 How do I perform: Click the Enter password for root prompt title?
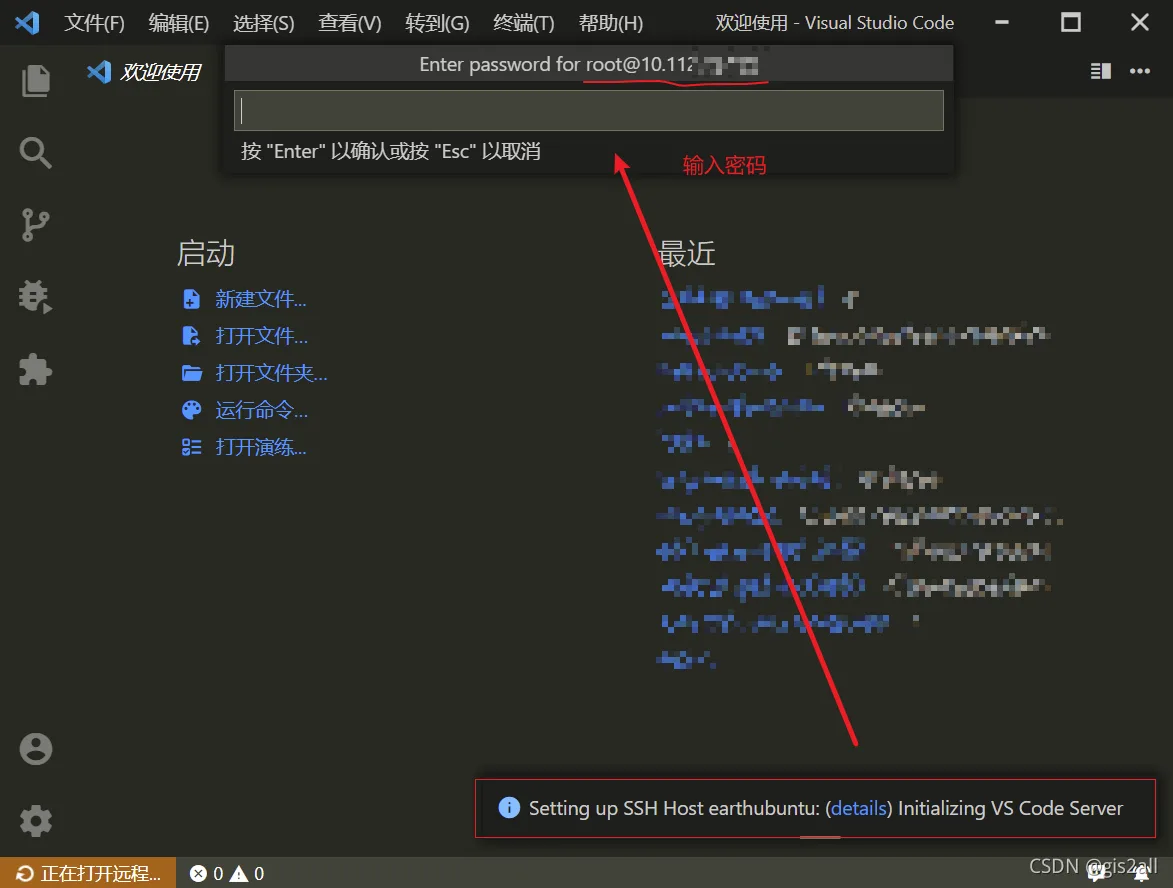coord(589,64)
